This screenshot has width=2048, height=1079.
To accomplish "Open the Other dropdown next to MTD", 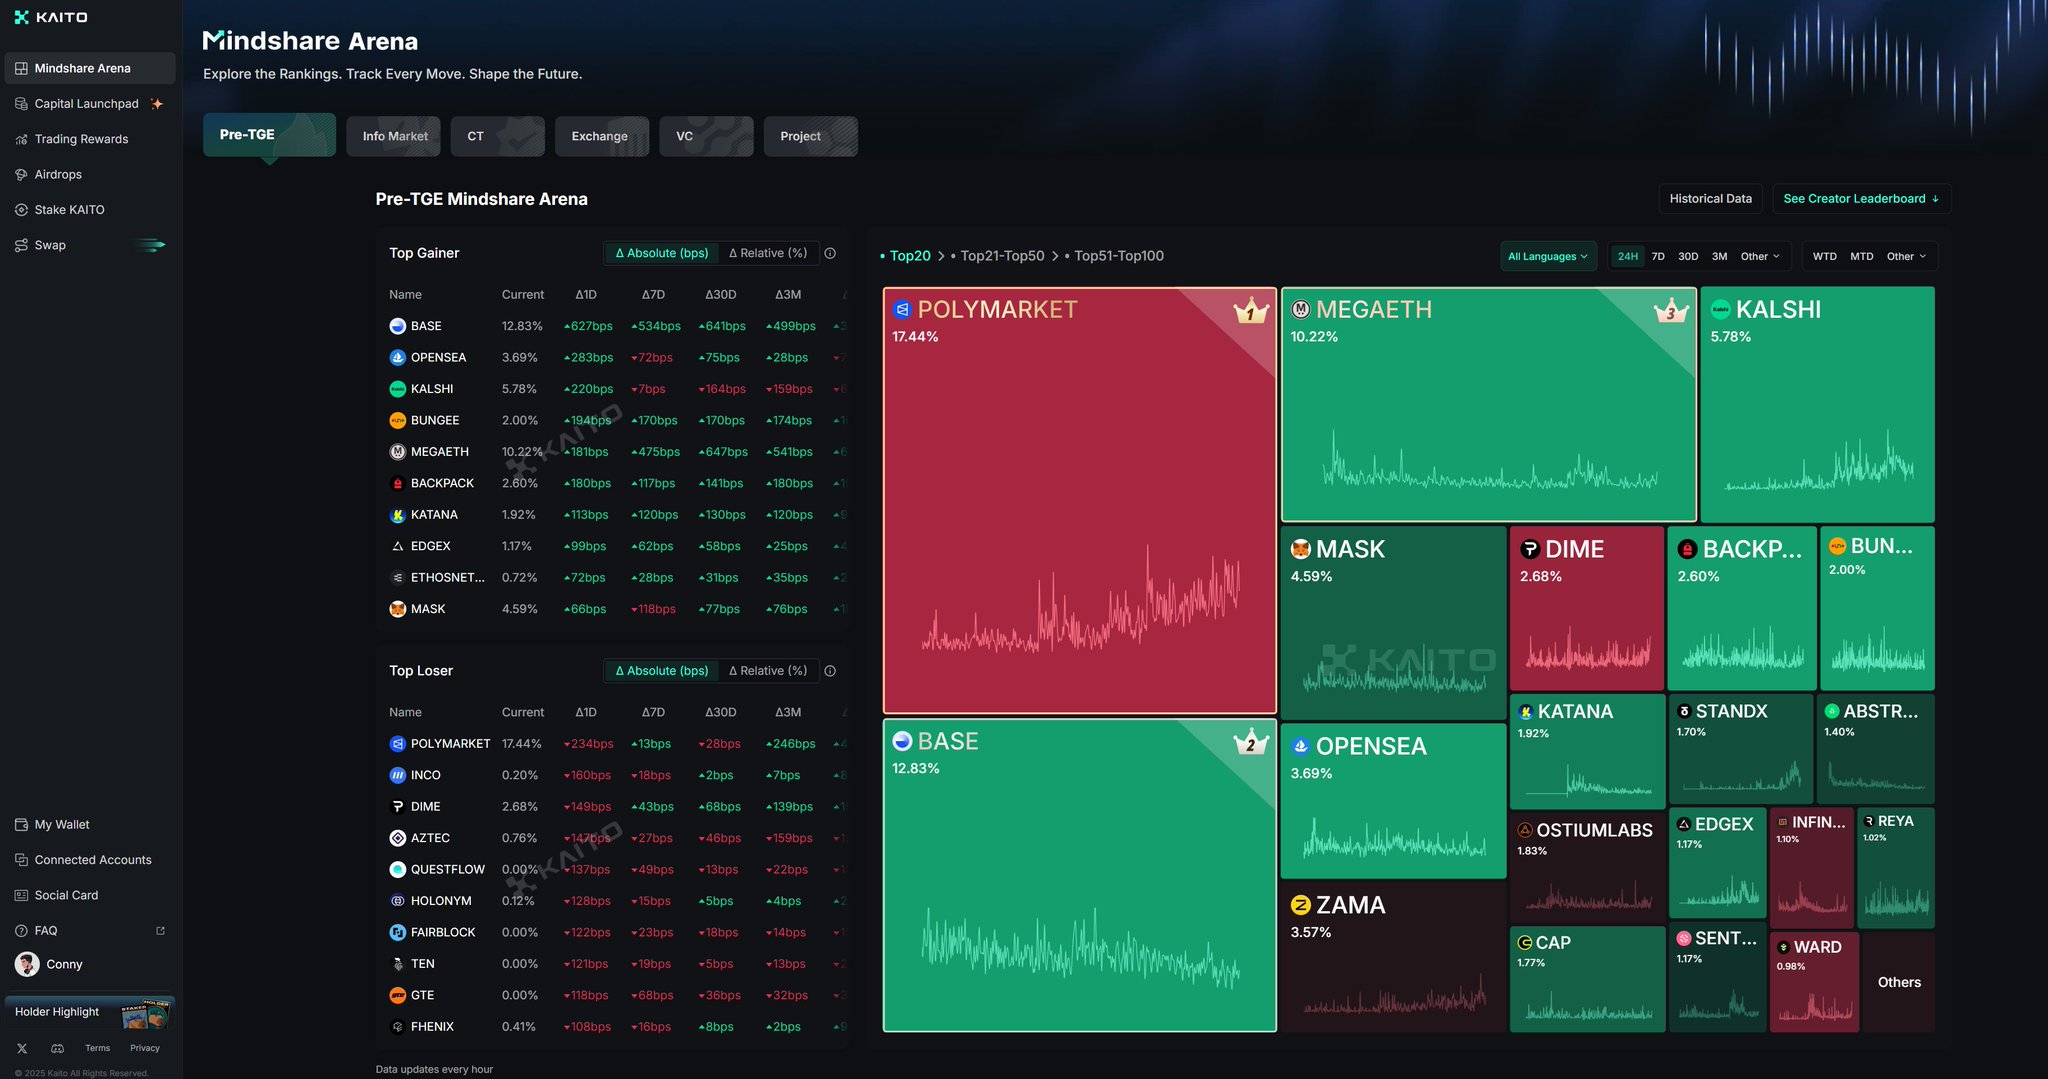I will click(1906, 256).
